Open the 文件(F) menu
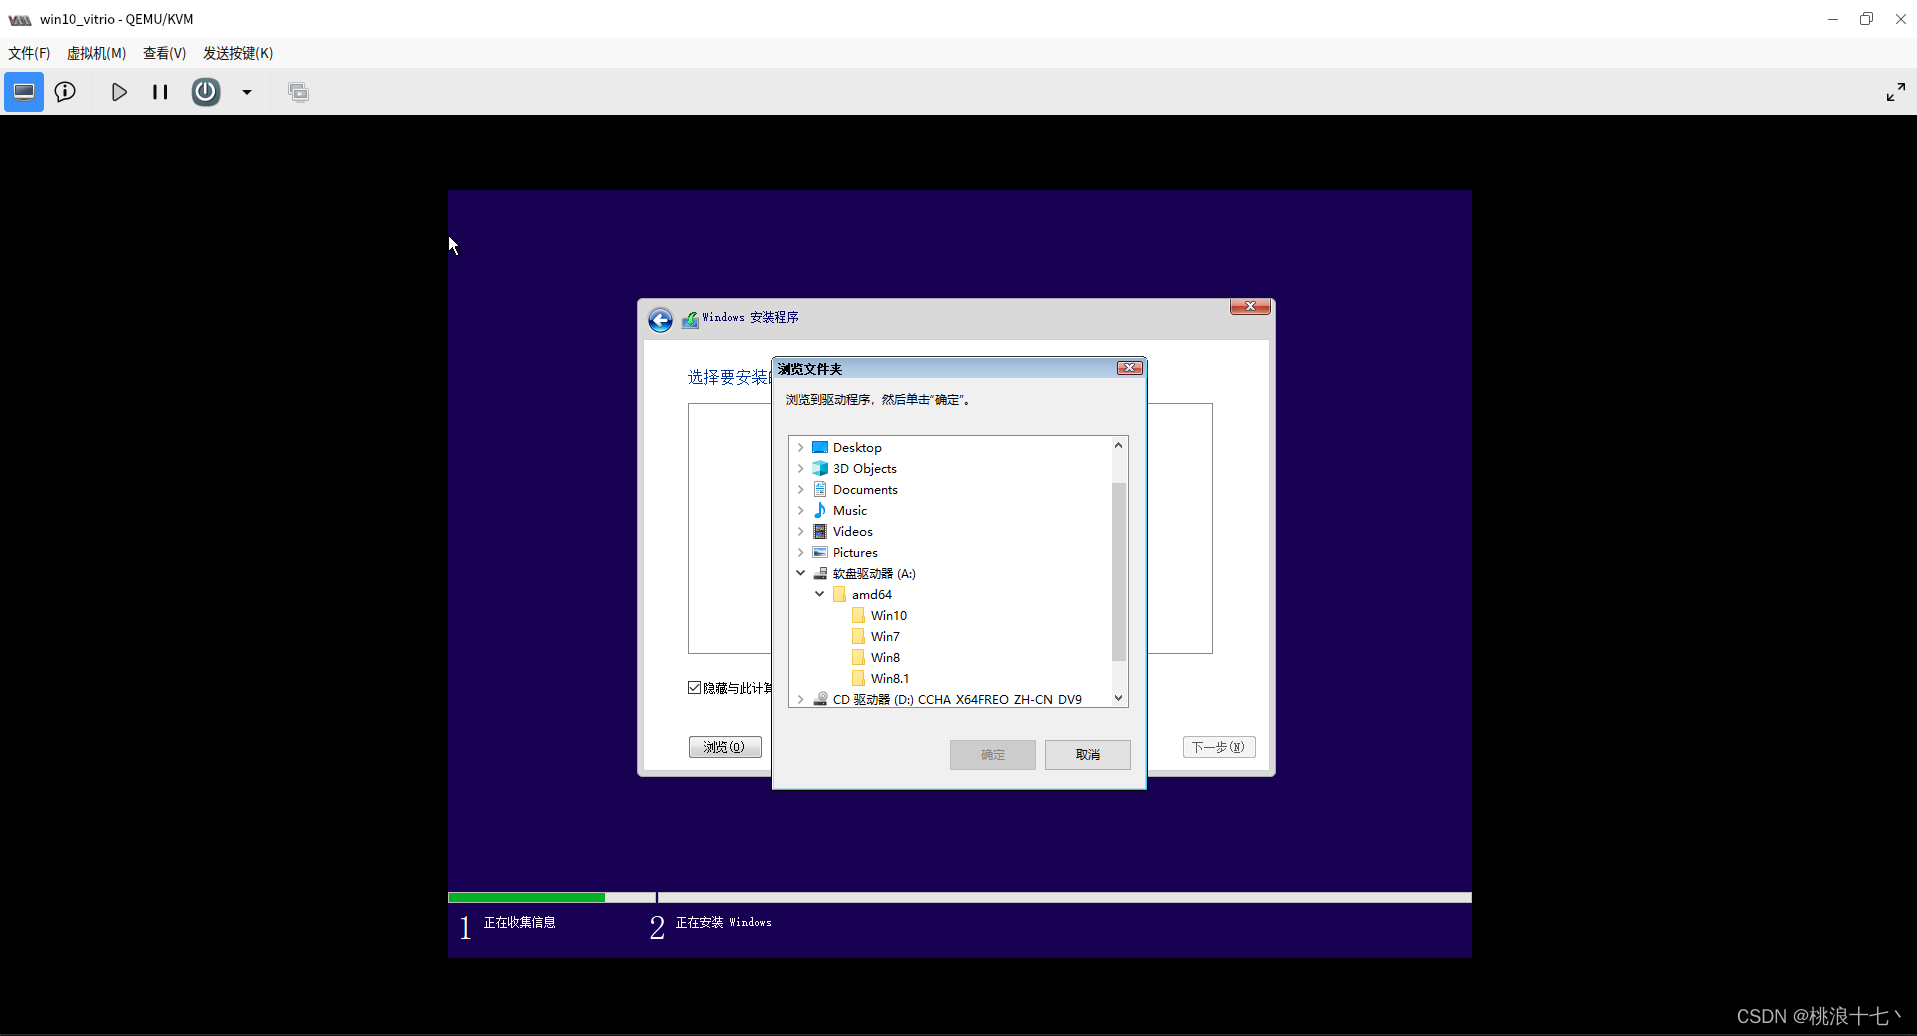 (x=29, y=53)
